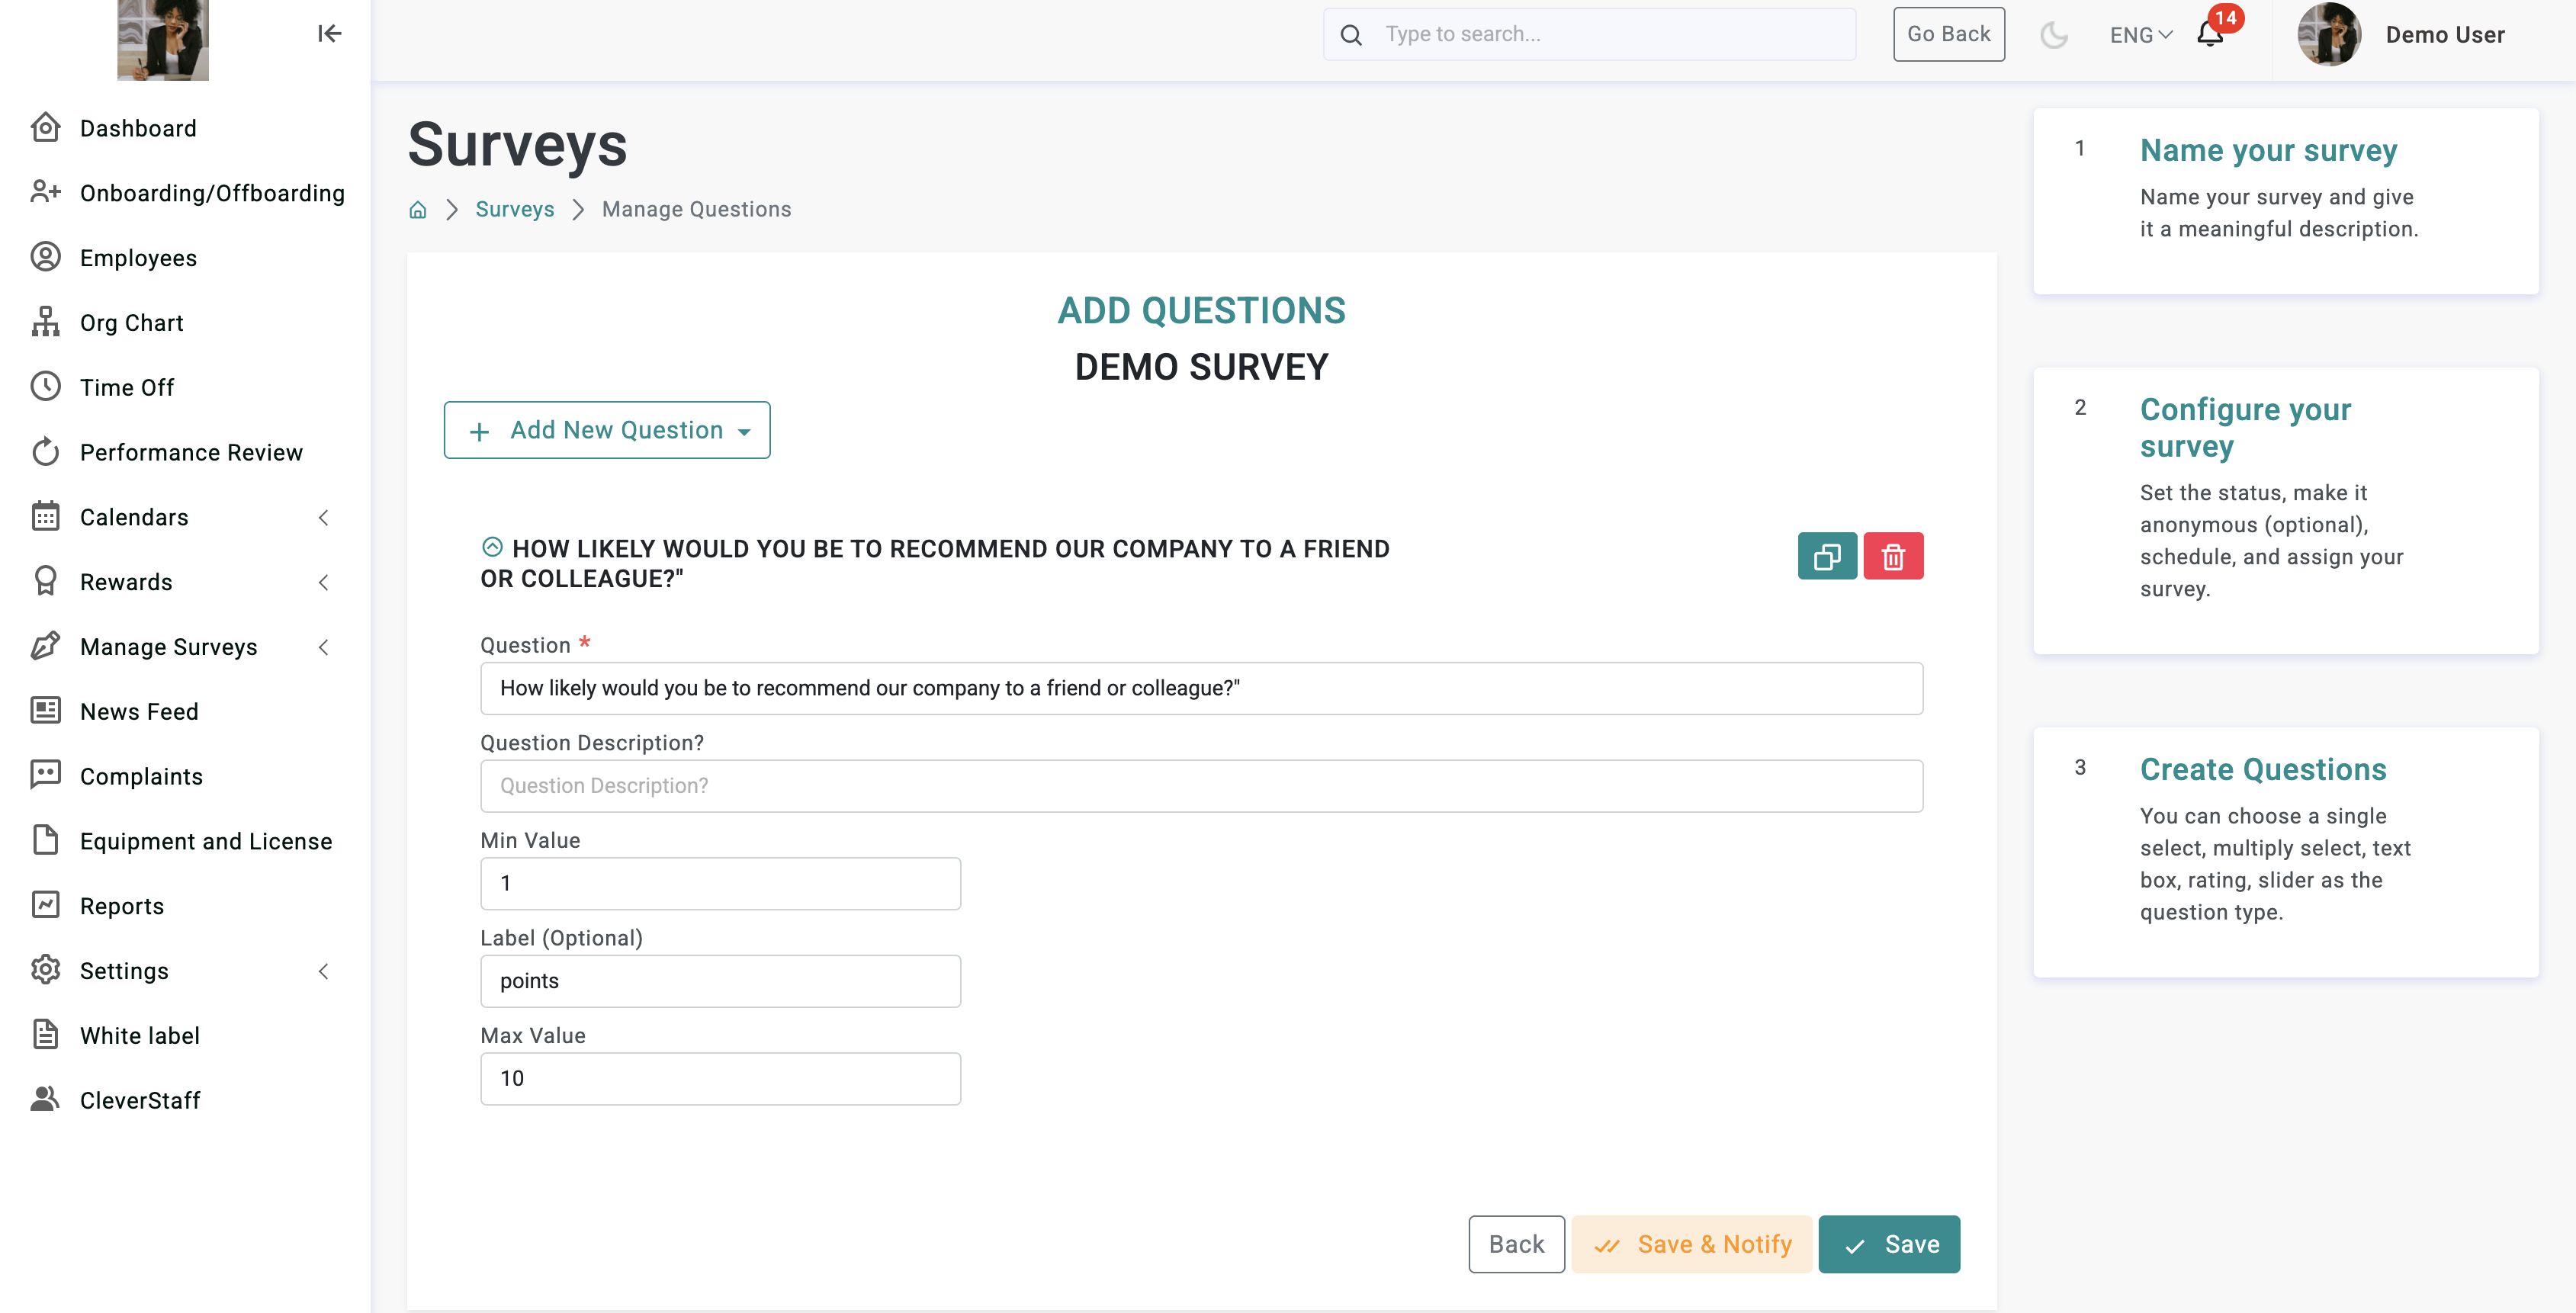Click the teal Save button

(1889, 1244)
